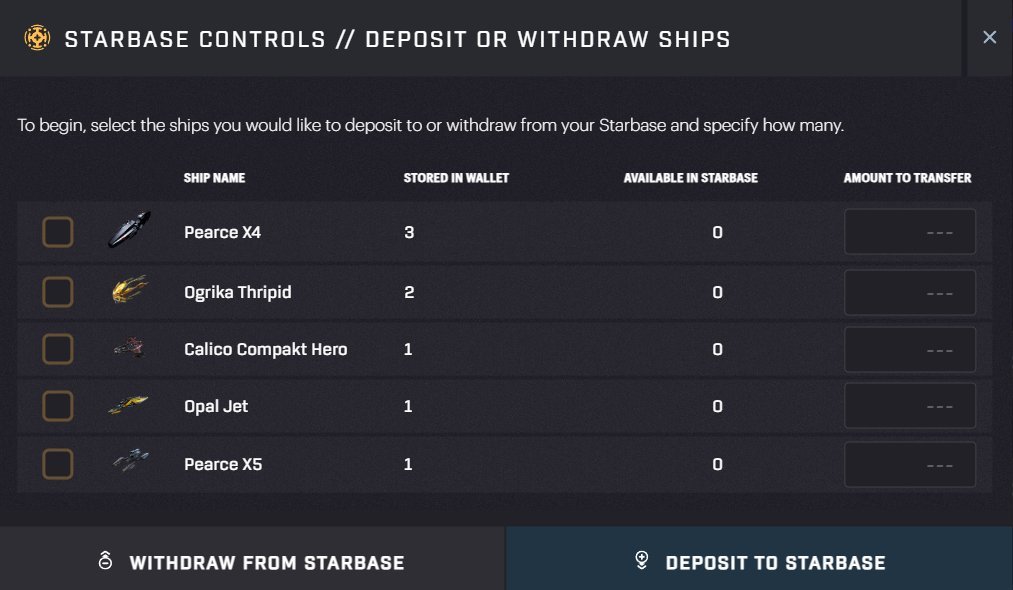This screenshot has width=1013, height=590.
Task: Check the checkbox for Ogrika Thripid
Action: [x=58, y=291]
